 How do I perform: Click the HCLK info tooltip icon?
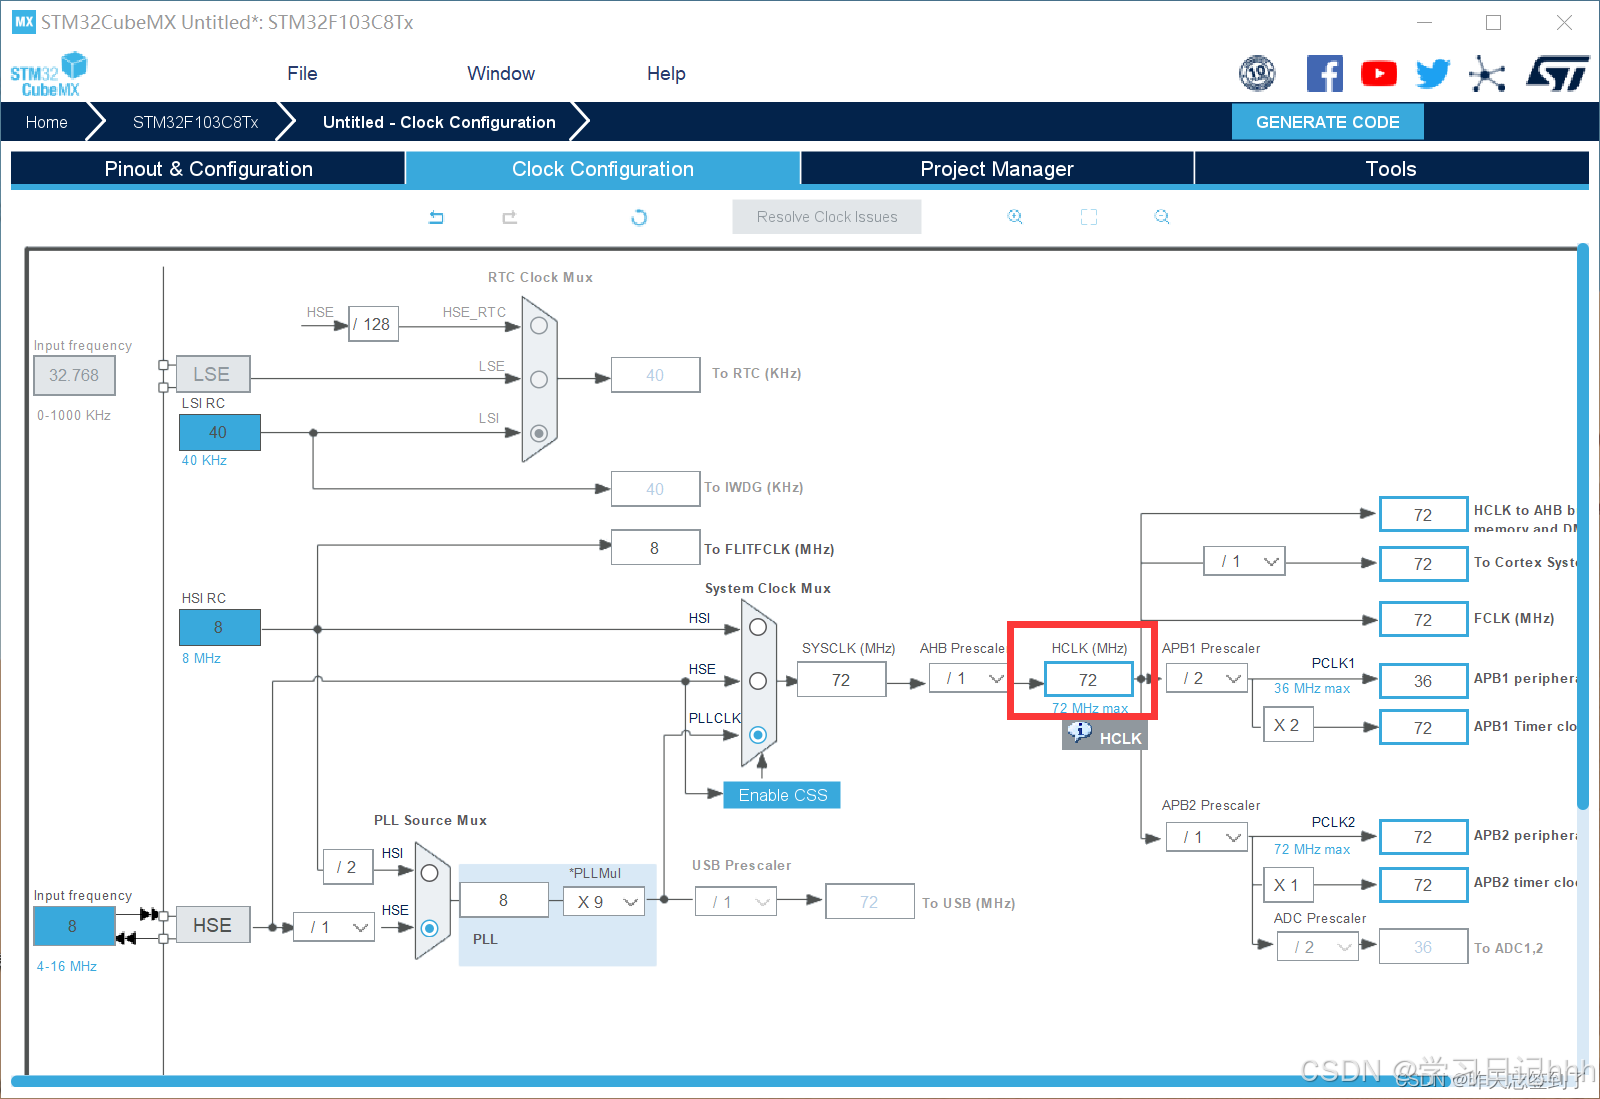(1080, 733)
